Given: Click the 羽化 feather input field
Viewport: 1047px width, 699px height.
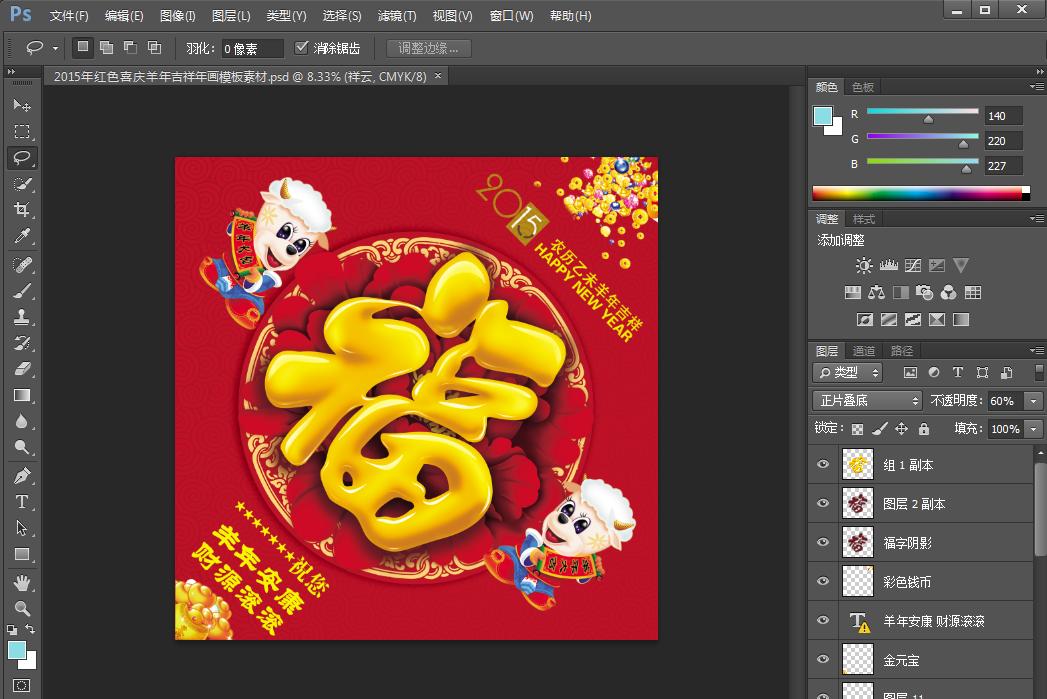Looking at the screenshot, I should 252,48.
